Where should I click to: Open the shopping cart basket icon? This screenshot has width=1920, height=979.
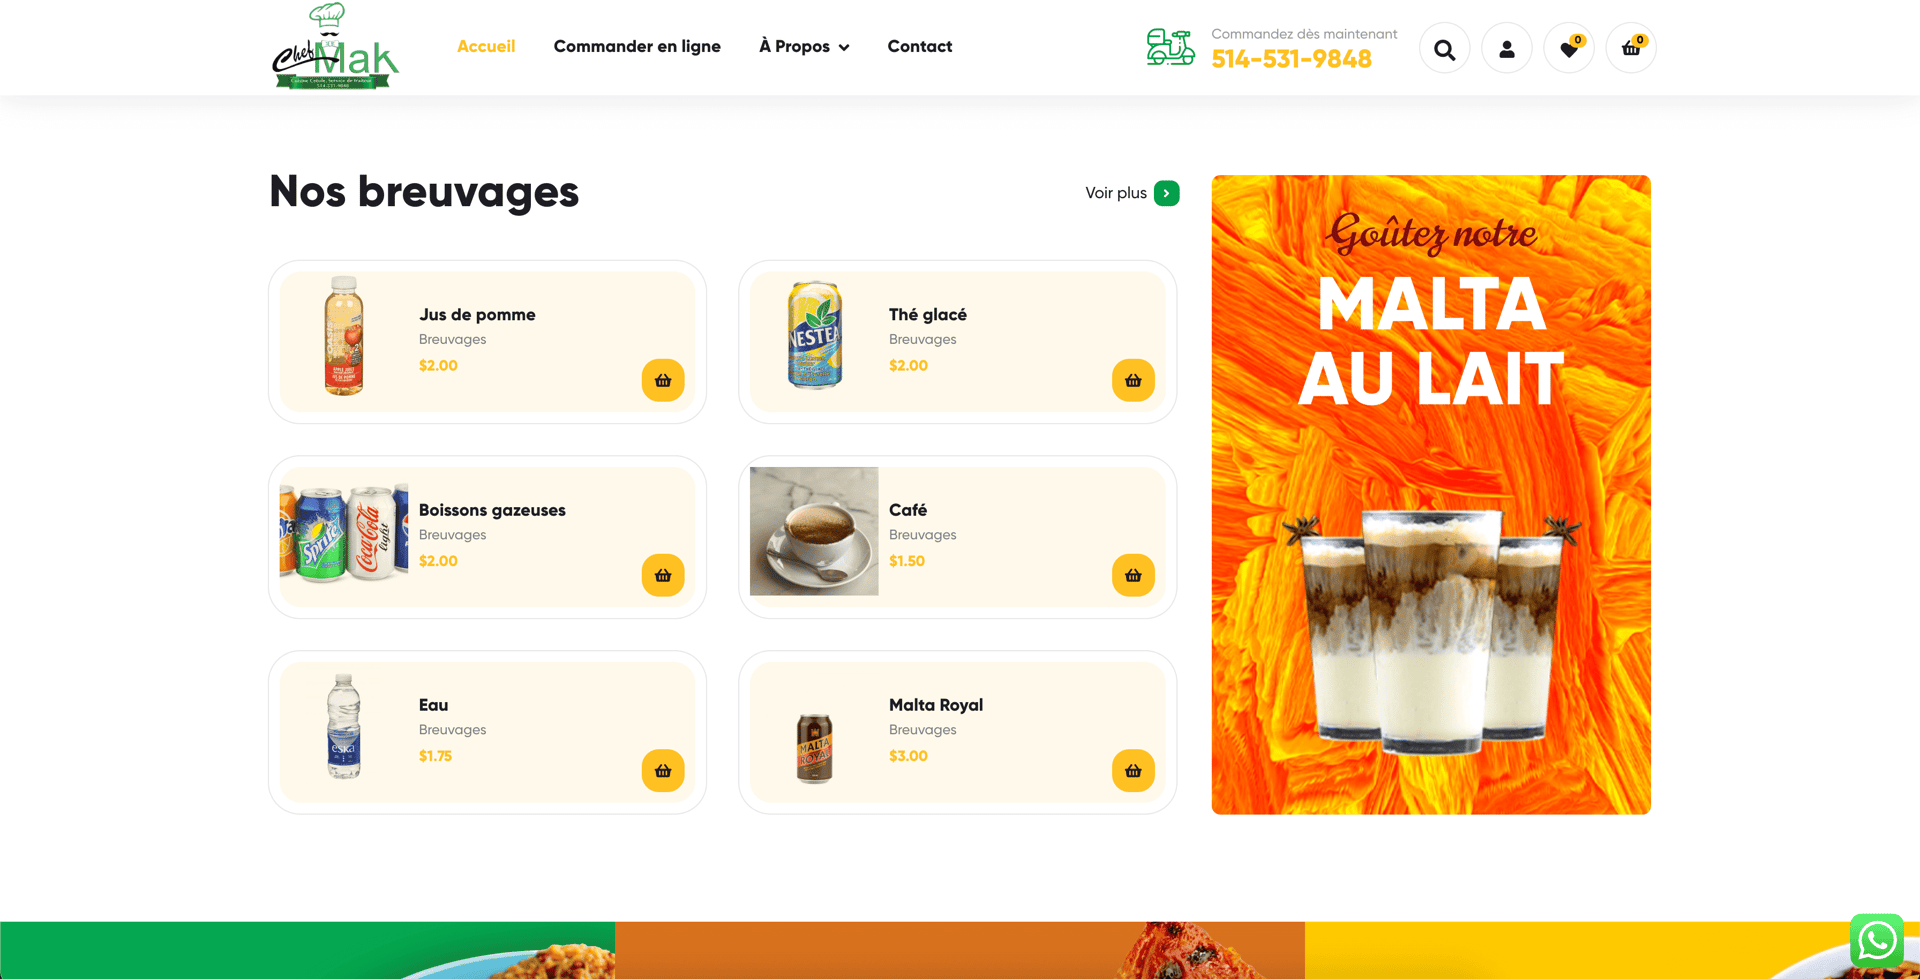pos(1630,48)
